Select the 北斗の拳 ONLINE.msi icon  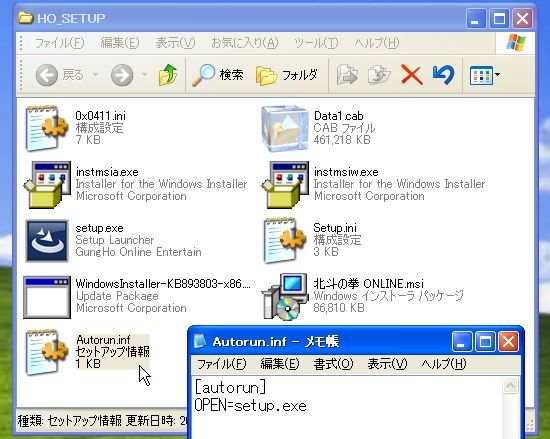[x=285, y=297]
